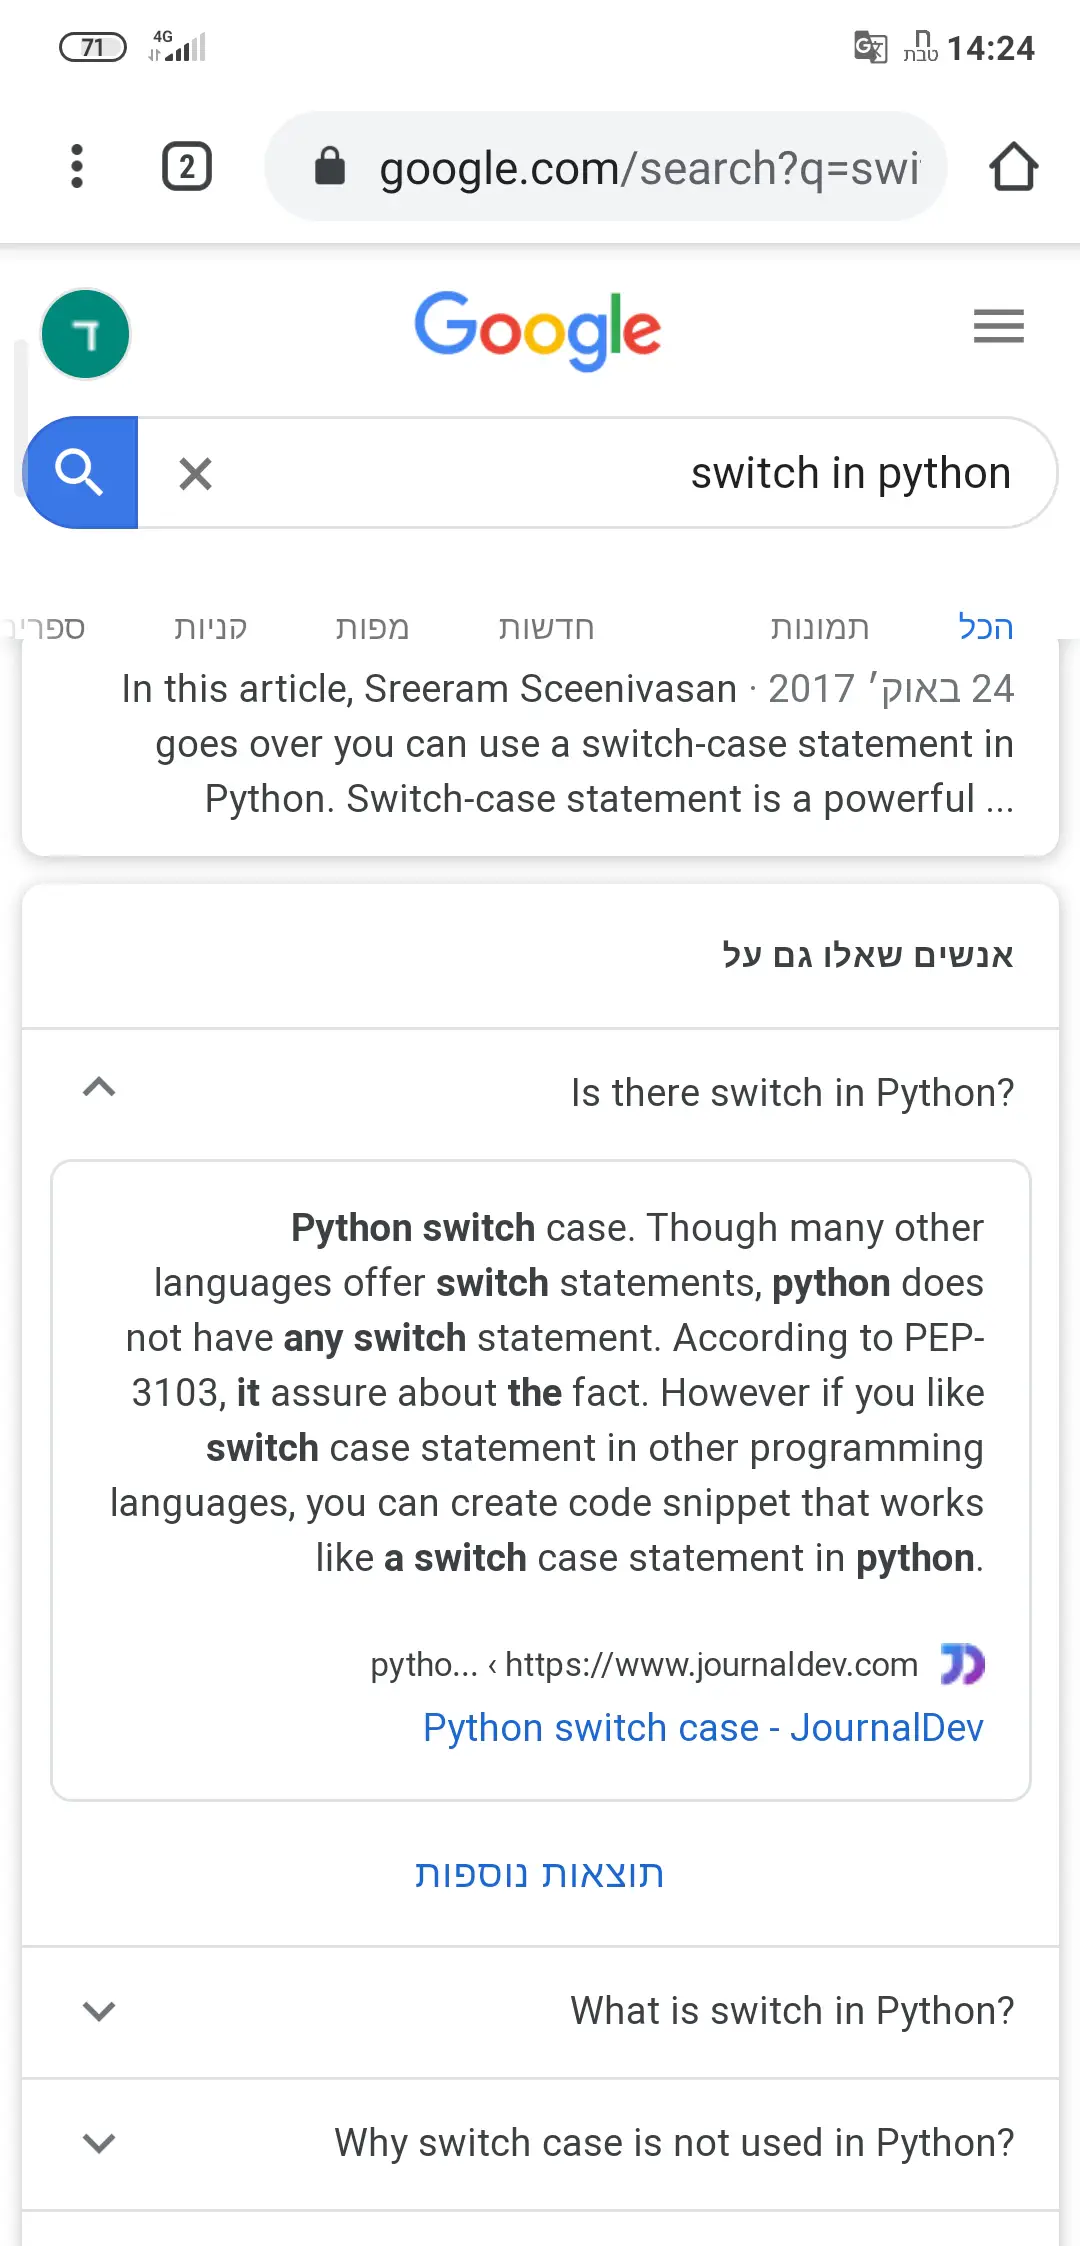This screenshot has height=2246, width=1080.
Task: Open the קניות (Shopping) tab
Action: (x=210, y=627)
